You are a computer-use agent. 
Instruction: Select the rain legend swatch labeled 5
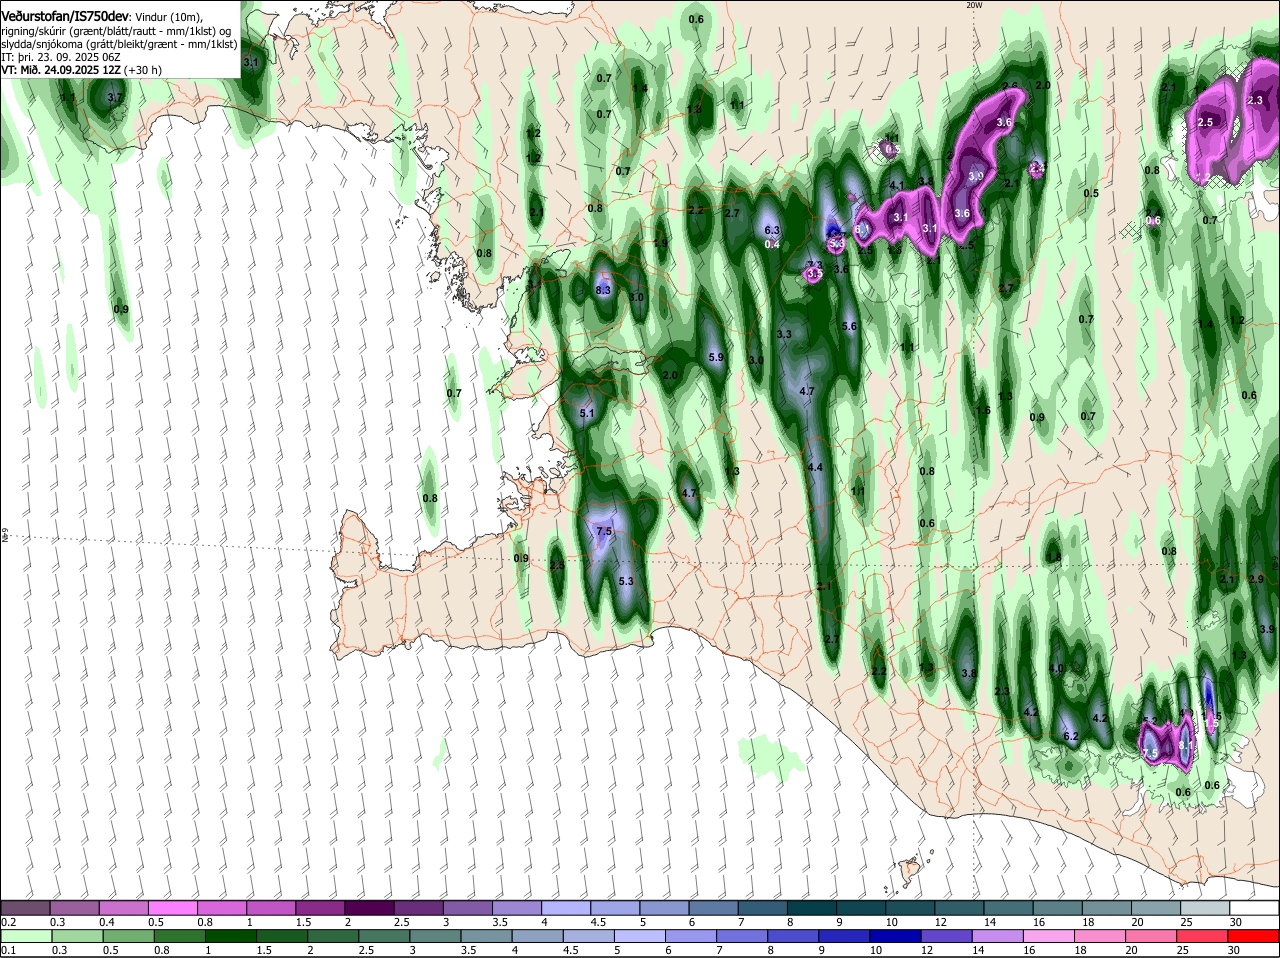point(642,936)
